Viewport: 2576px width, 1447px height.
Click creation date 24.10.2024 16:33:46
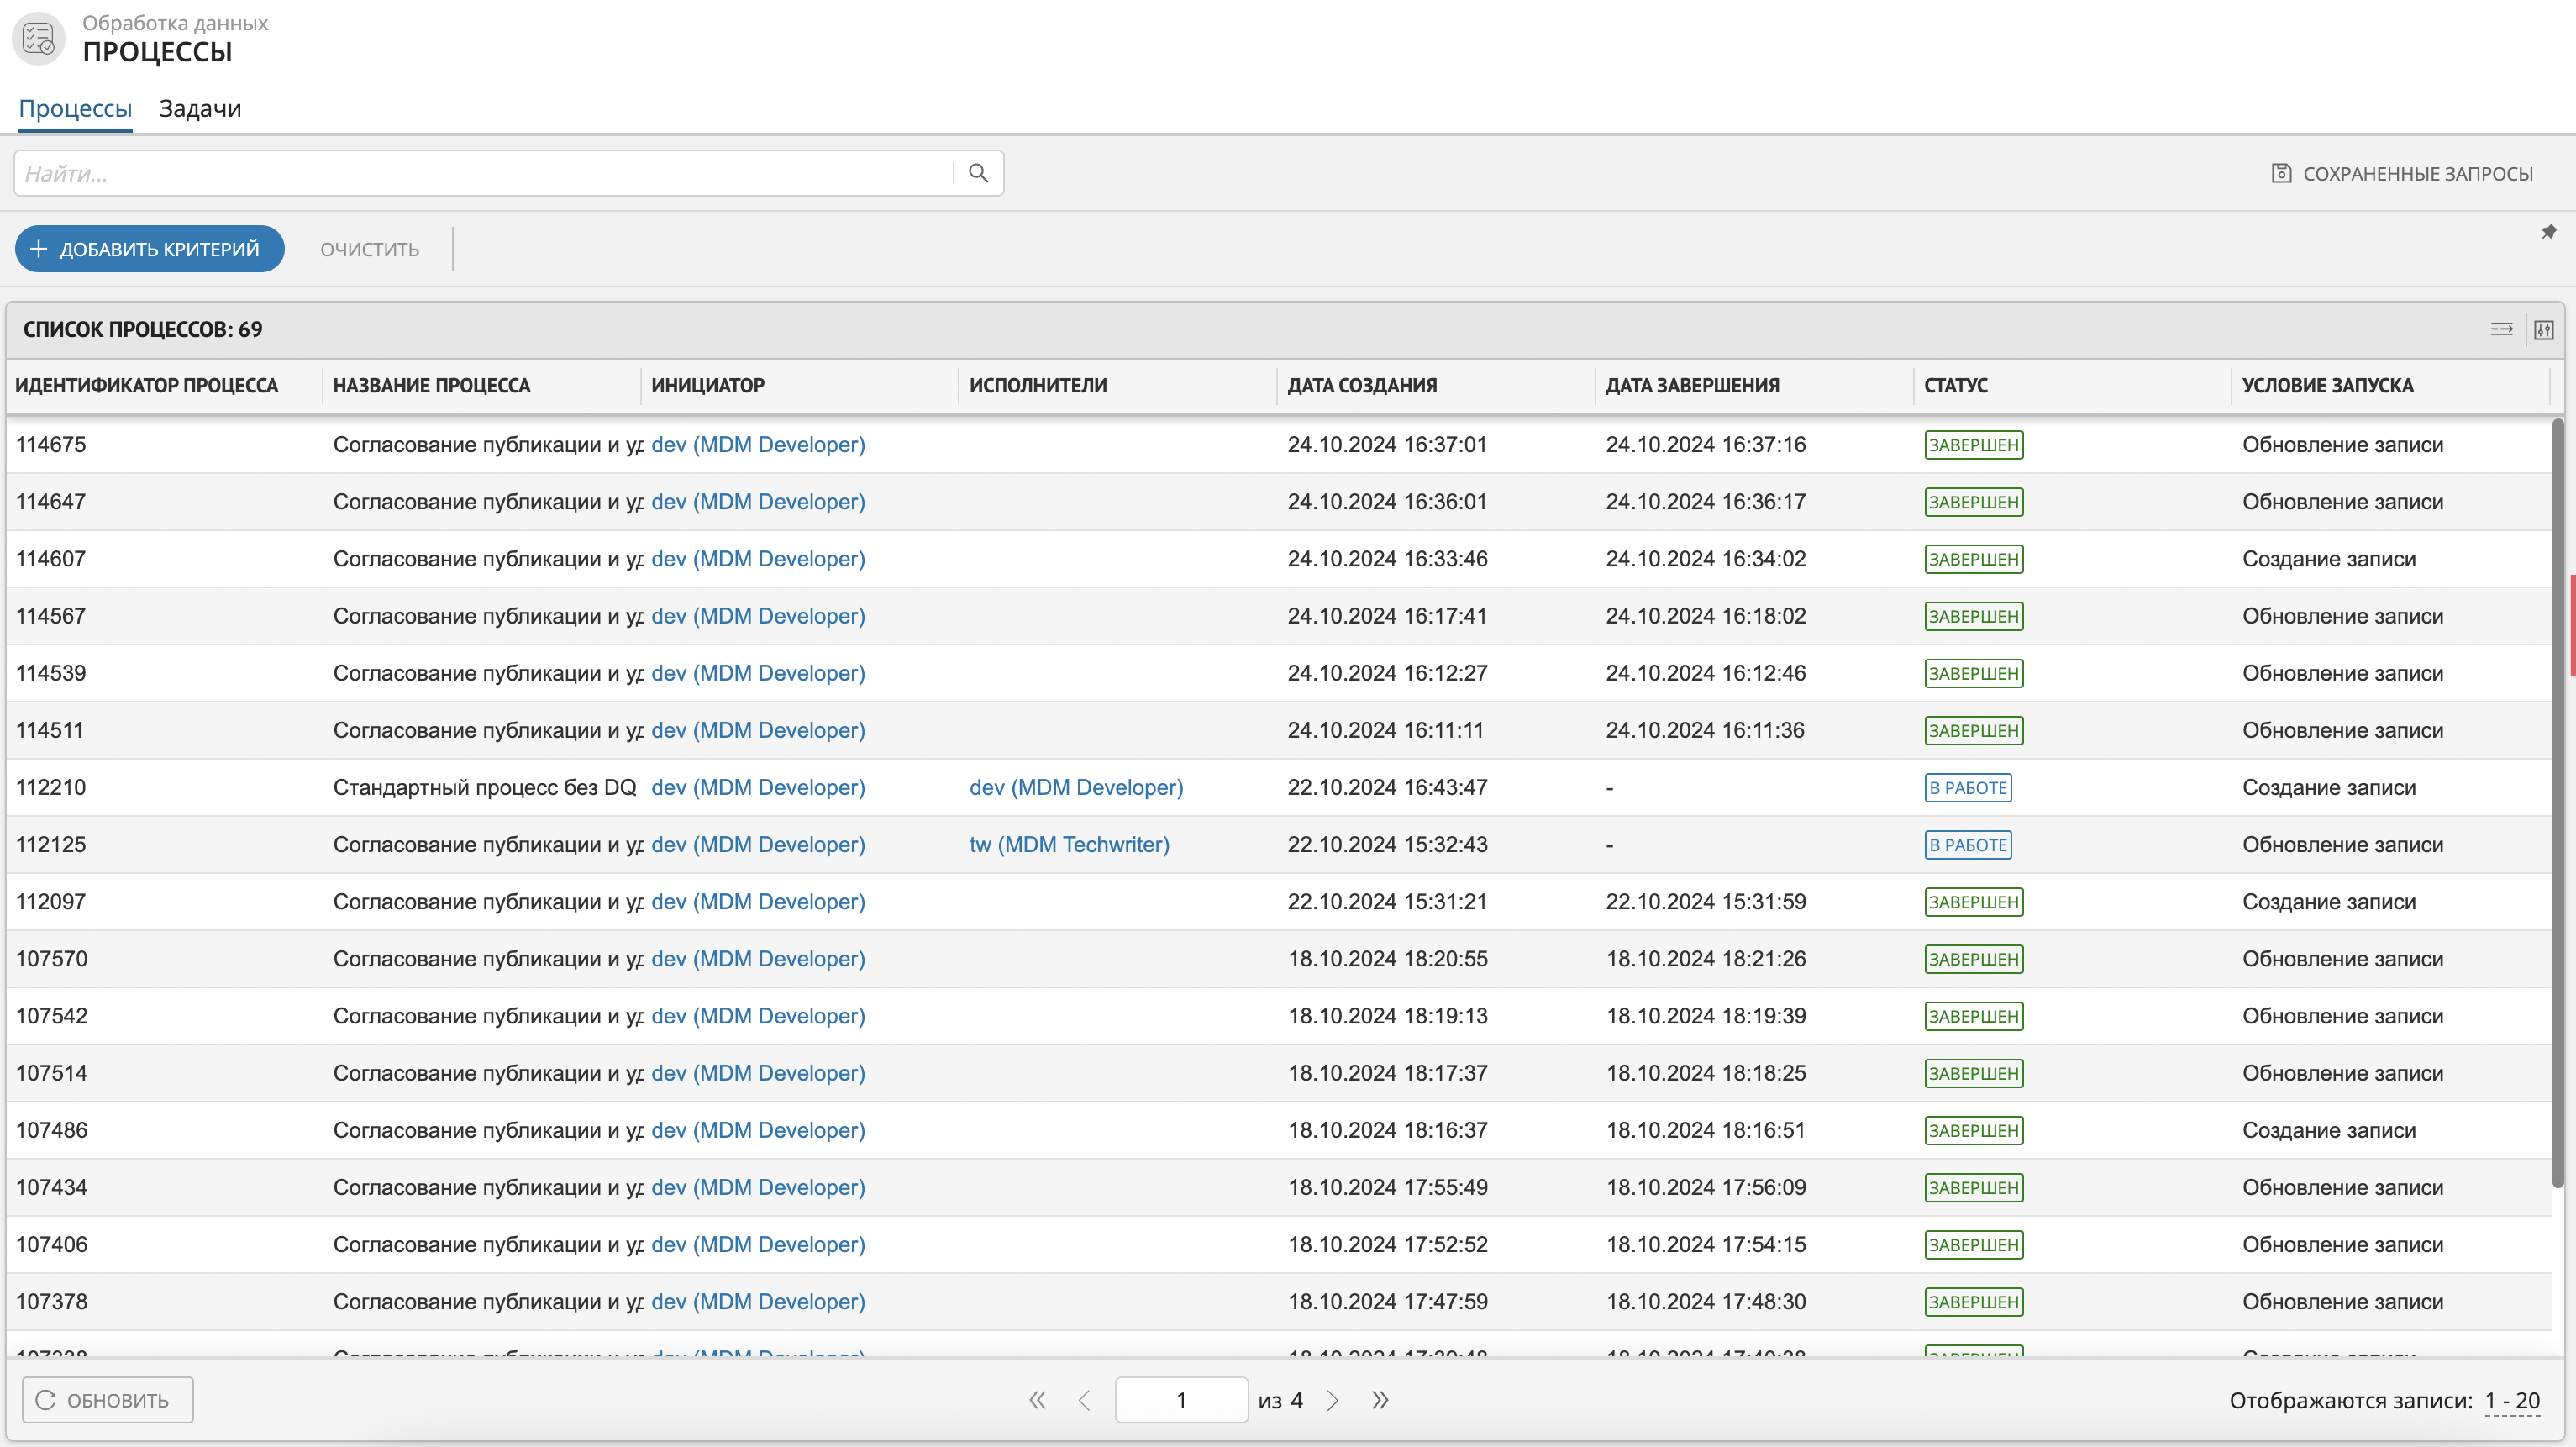tap(1387, 559)
